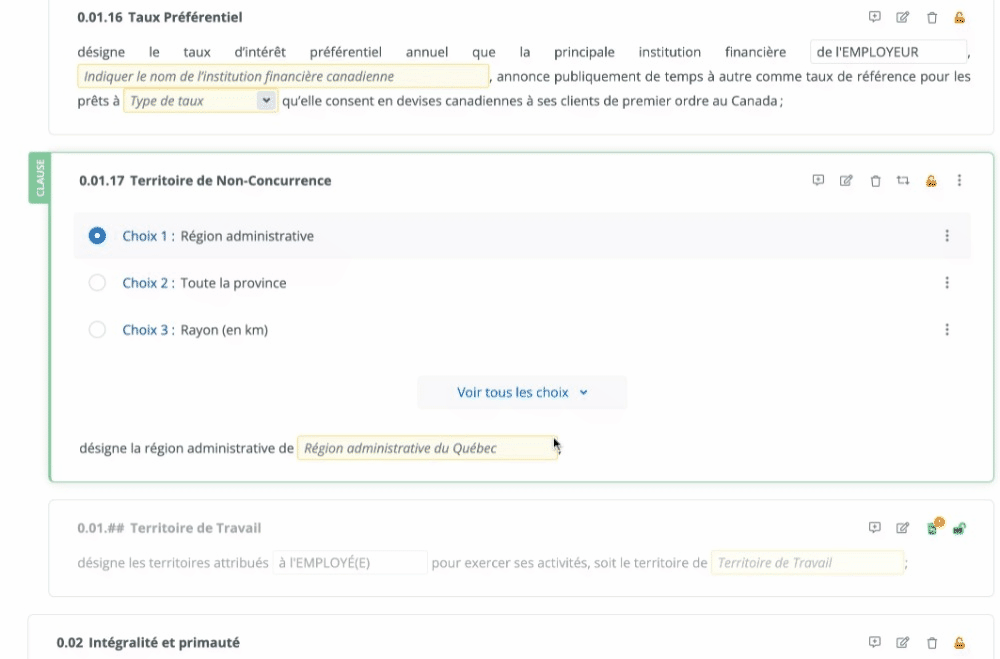Click the Territoire de Travail field

806,563
